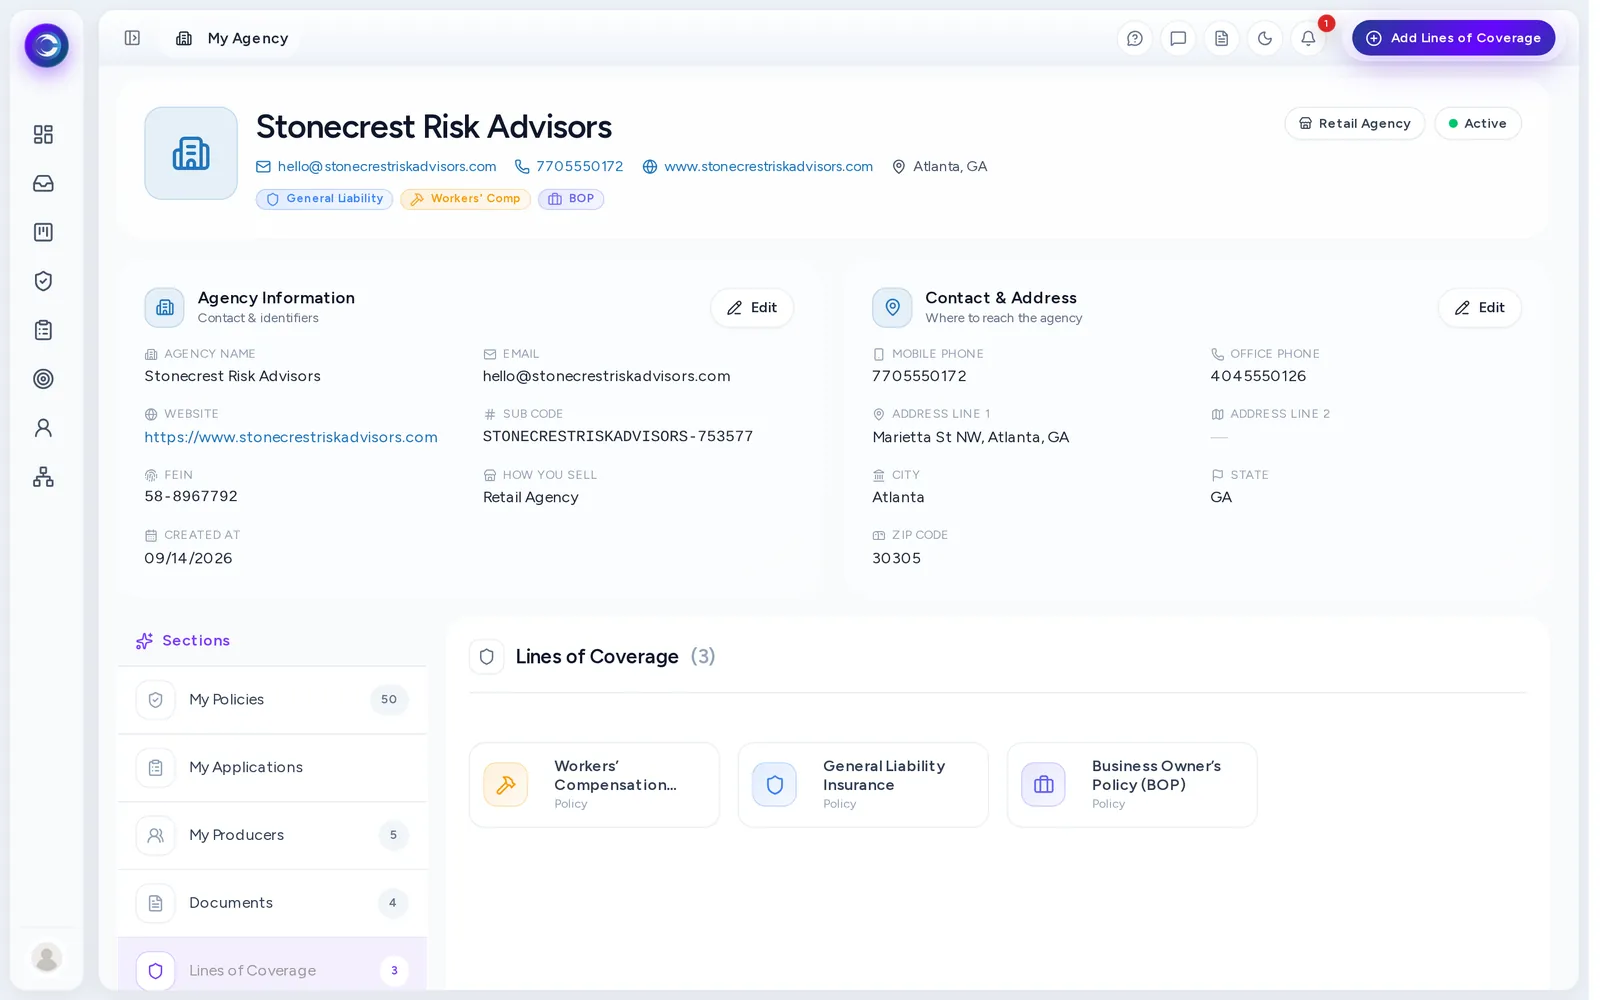Open notifications bell with badge
Viewport: 1600px width, 1000px height.
click(x=1308, y=38)
